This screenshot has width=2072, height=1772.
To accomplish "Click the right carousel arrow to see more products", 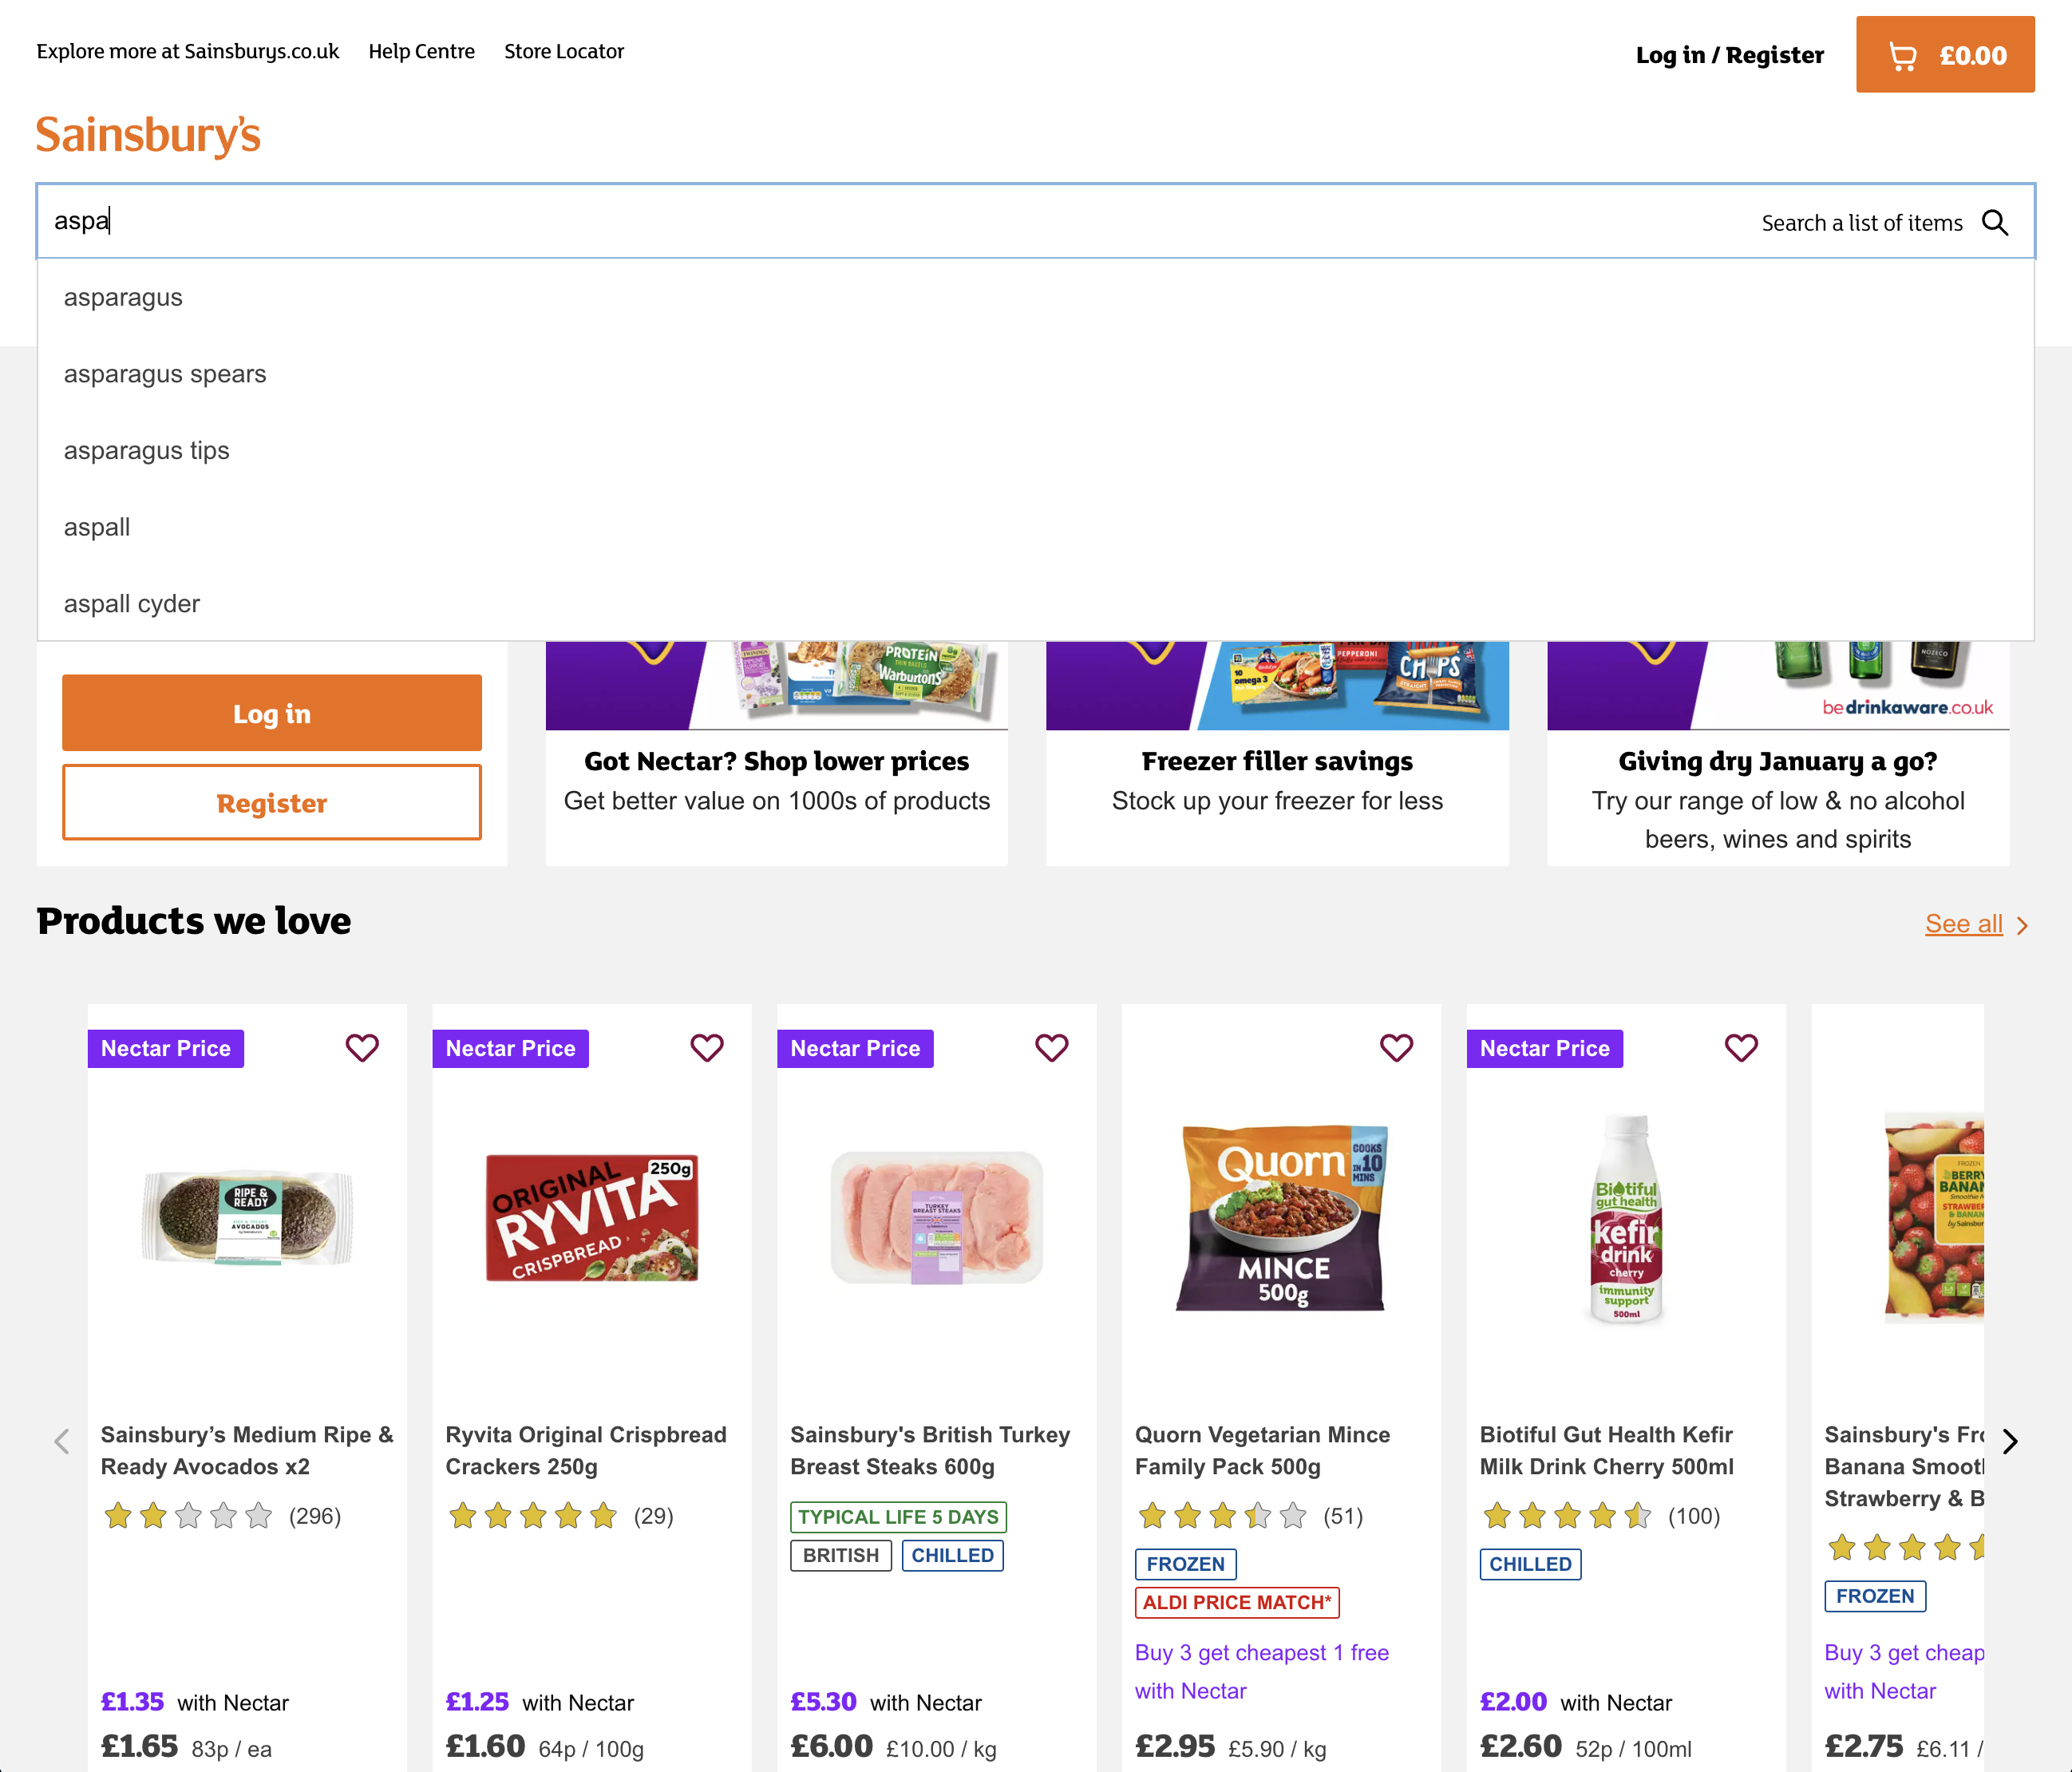I will pyautogui.click(x=2010, y=1441).
